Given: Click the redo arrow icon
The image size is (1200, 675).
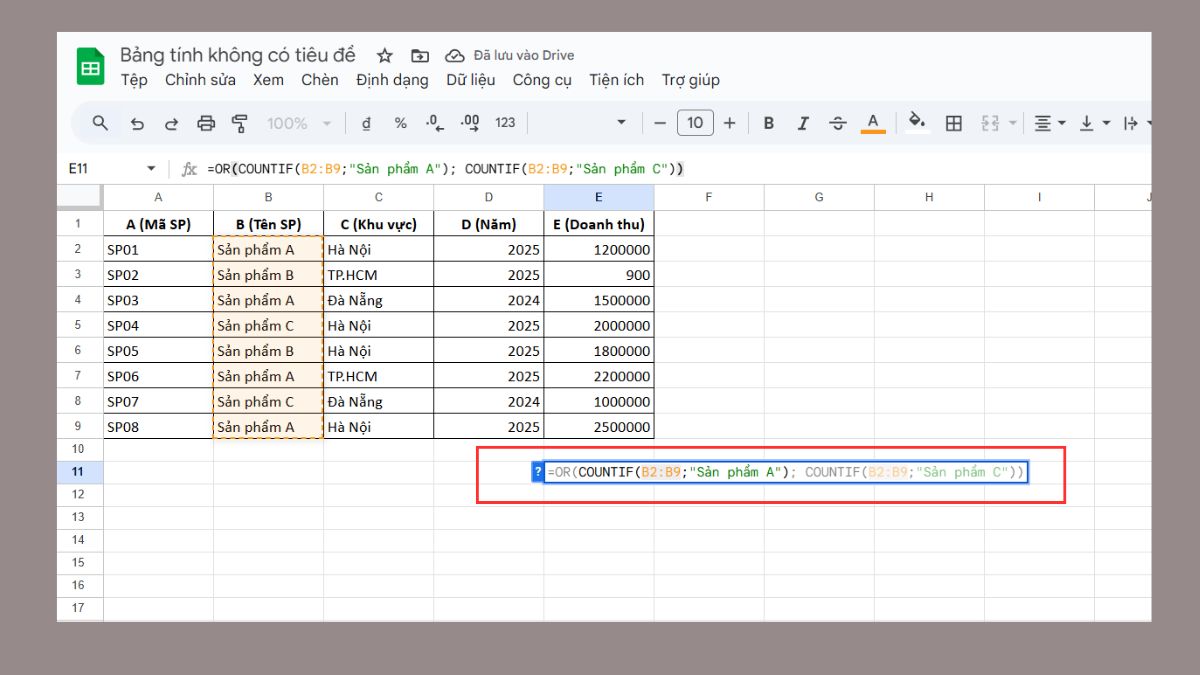Looking at the screenshot, I should coord(171,123).
